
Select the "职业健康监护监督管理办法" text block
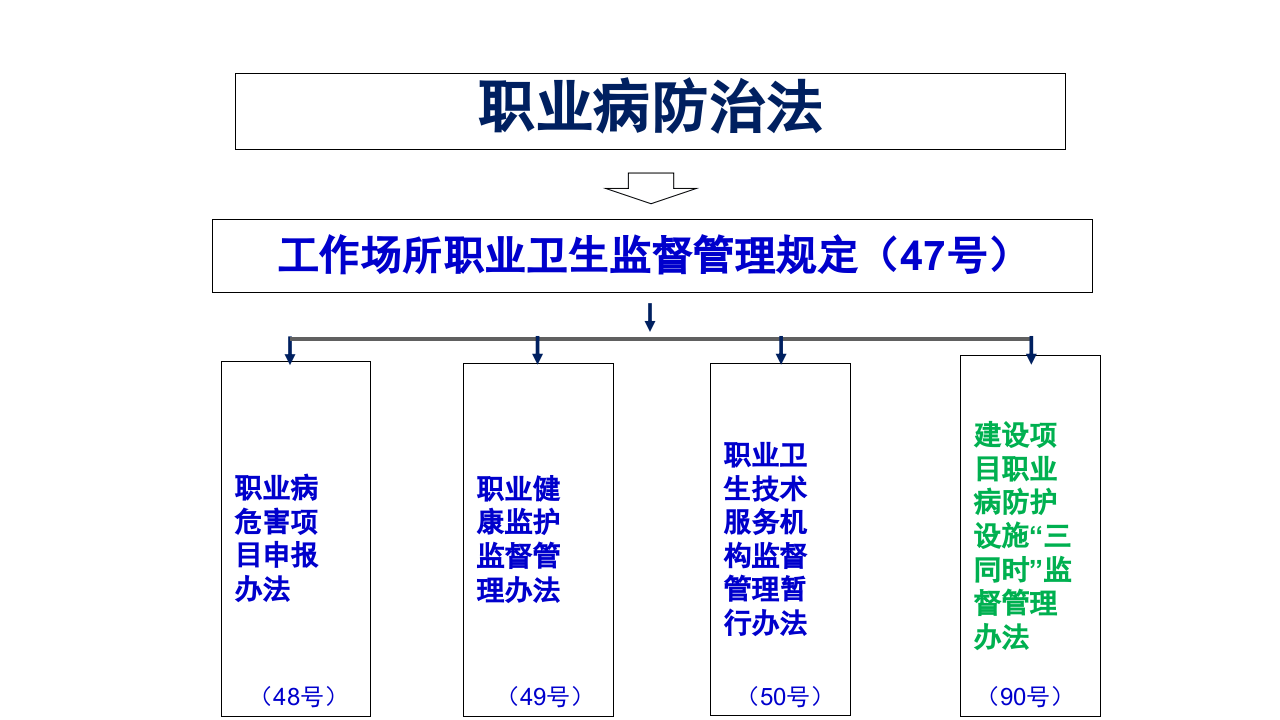pyautogui.click(x=519, y=539)
